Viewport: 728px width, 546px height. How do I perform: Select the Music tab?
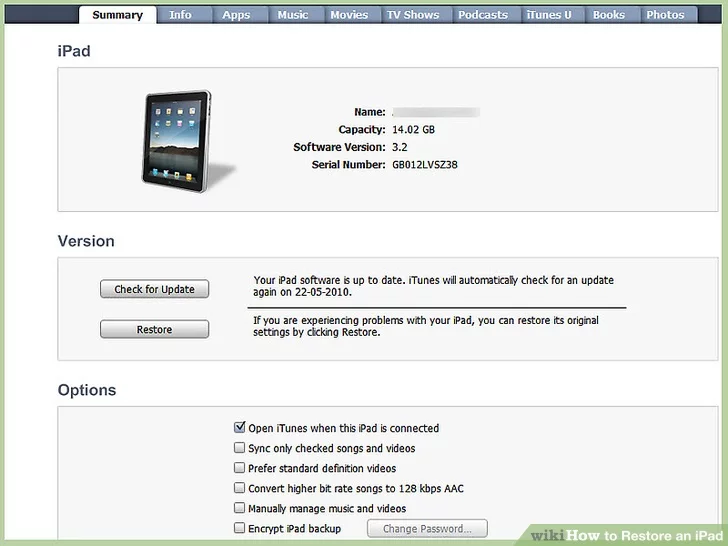293,15
